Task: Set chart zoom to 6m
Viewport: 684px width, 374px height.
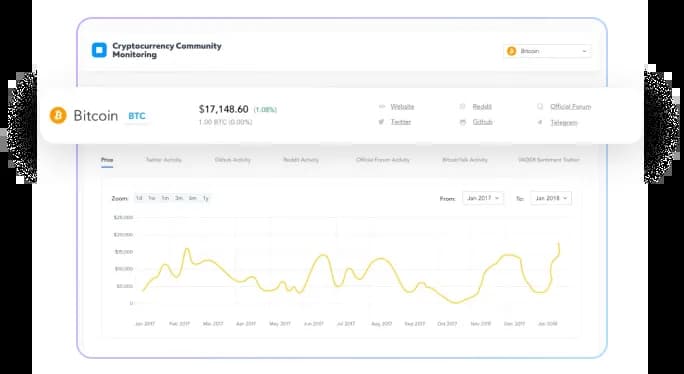Action: [x=192, y=198]
